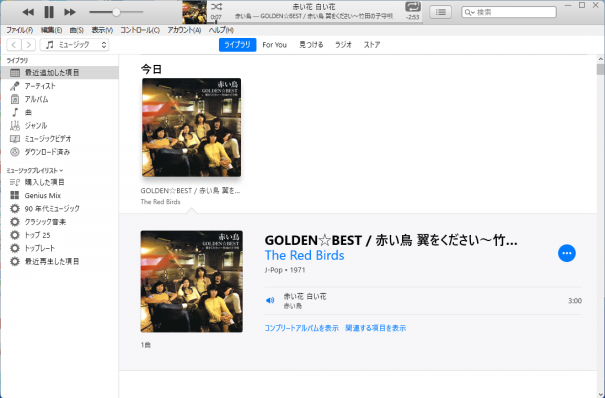This screenshot has width=605, height=398.
Task: Select the 赤い花 白い花 track title
Action: [x=305, y=296]
